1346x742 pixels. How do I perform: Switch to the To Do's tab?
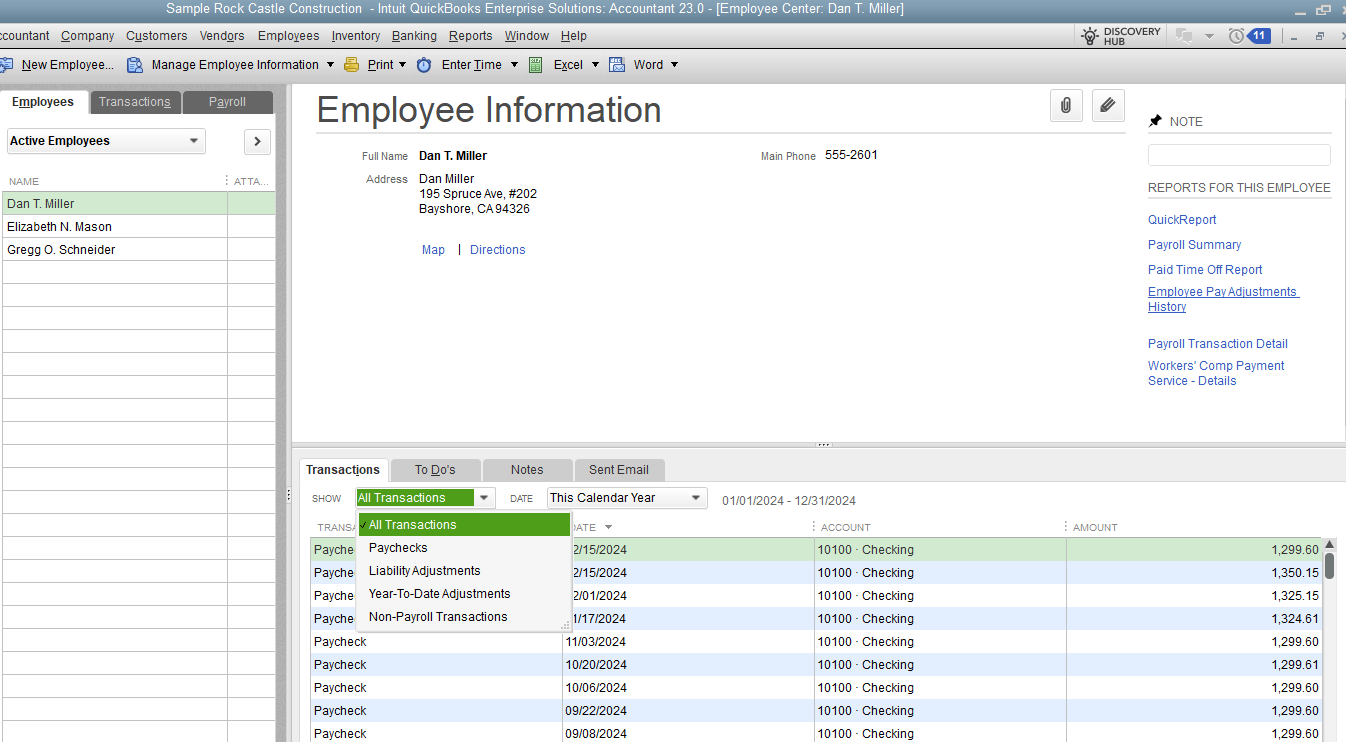point(435,470)
